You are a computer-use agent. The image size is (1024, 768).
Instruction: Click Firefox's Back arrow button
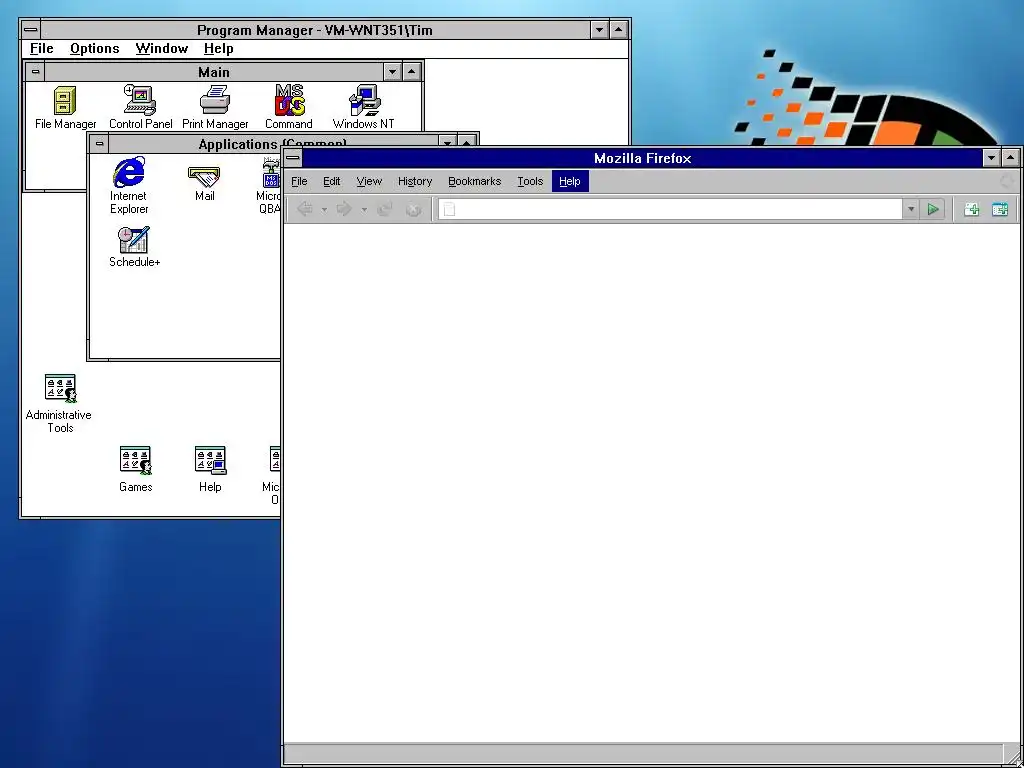pos(305,209)
